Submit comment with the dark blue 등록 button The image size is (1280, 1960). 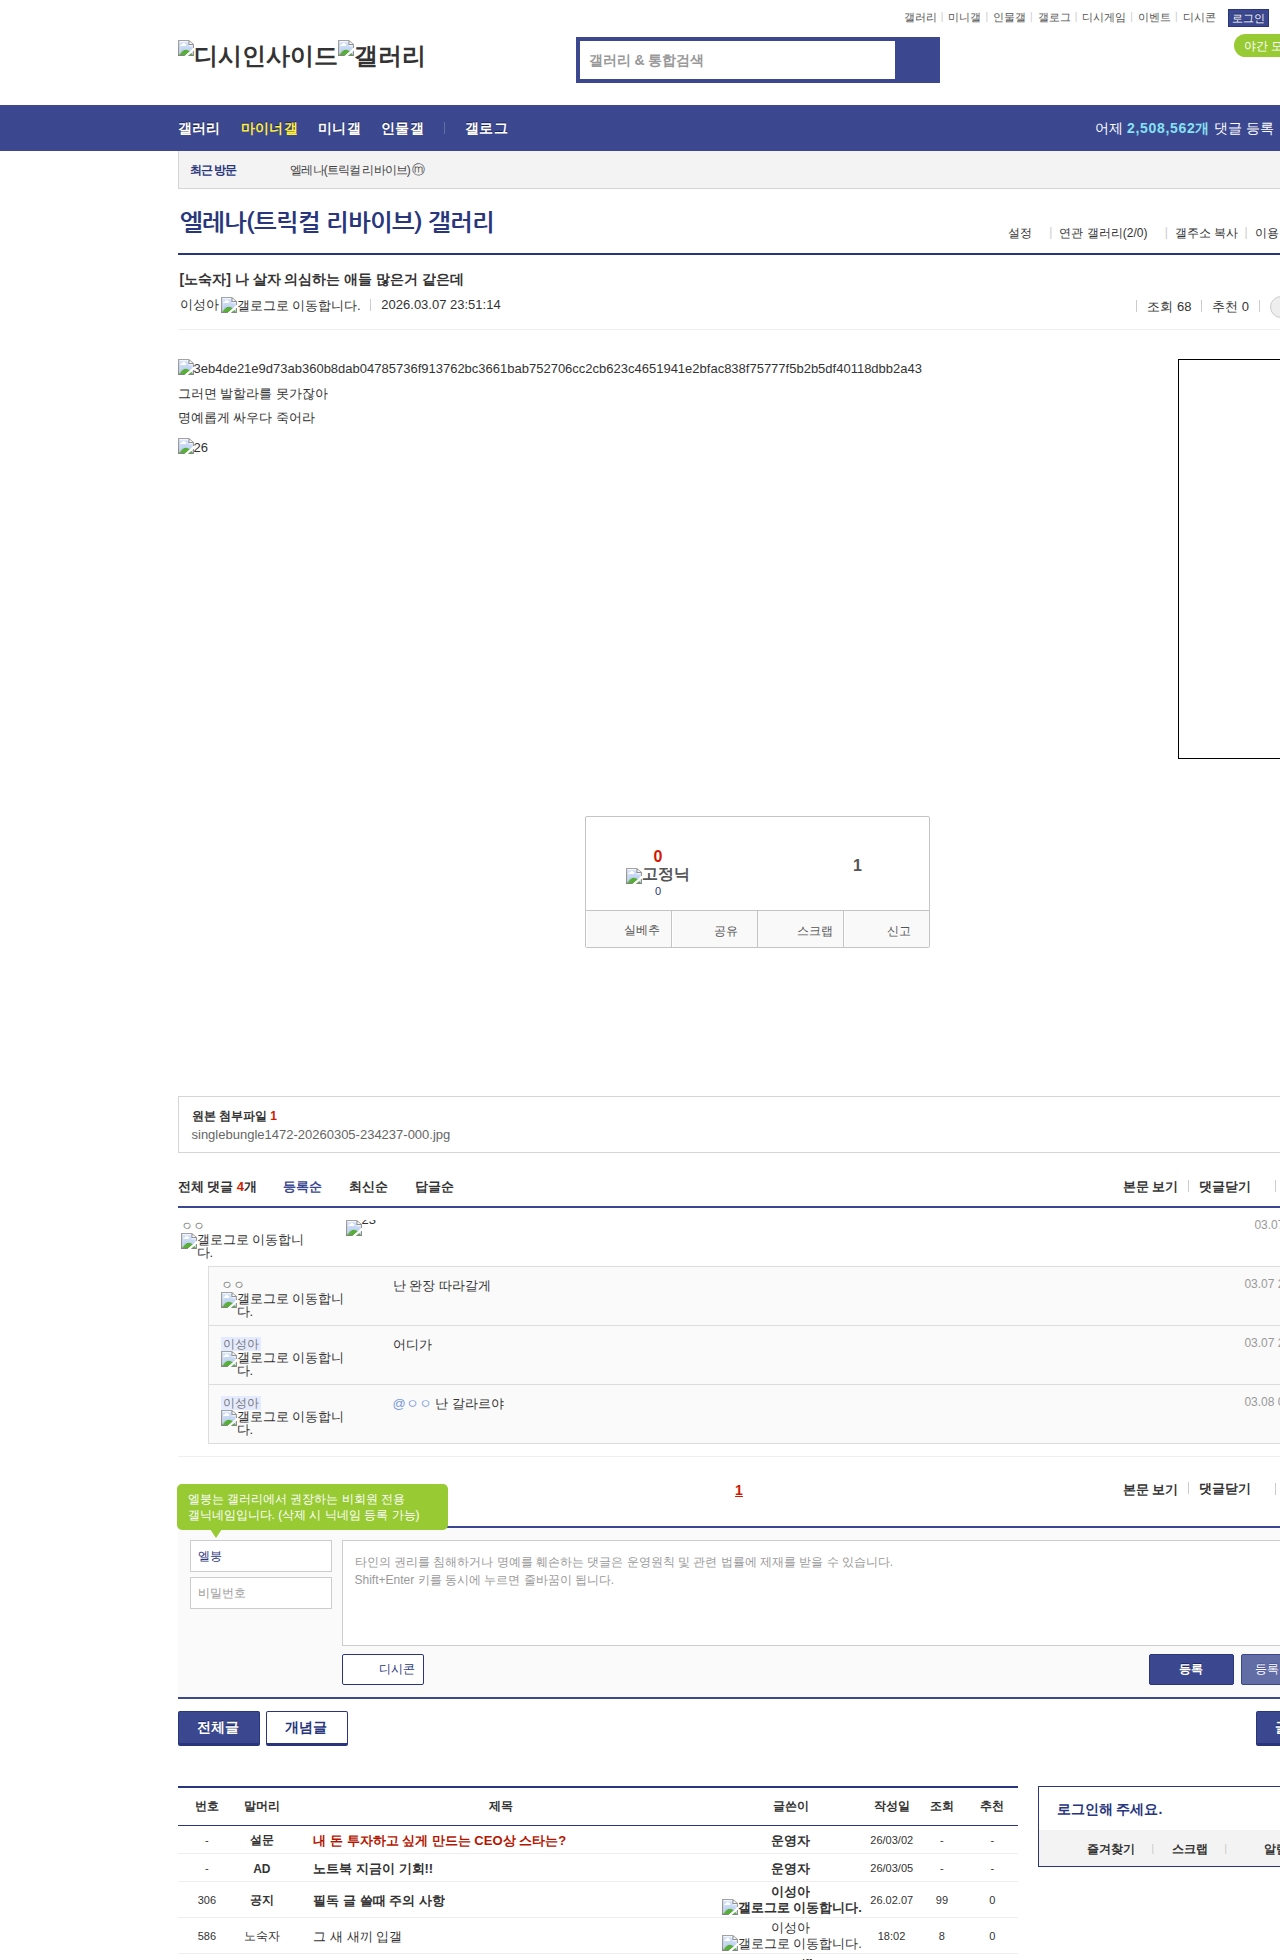[1191, 1669]
